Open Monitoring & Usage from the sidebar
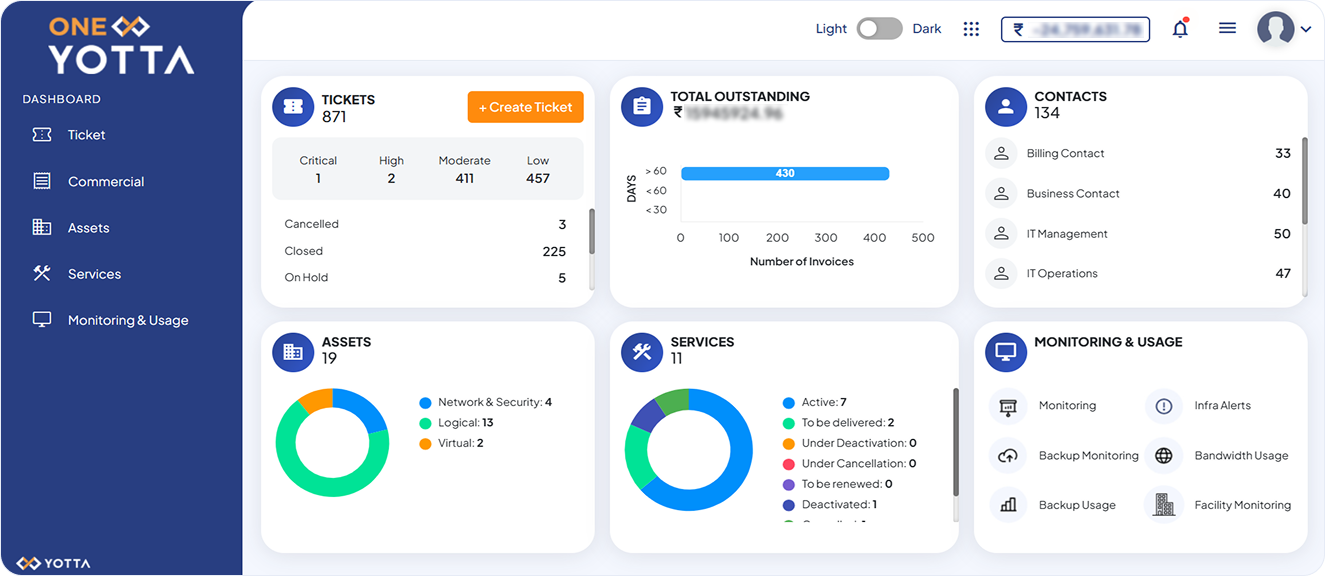 127,319
